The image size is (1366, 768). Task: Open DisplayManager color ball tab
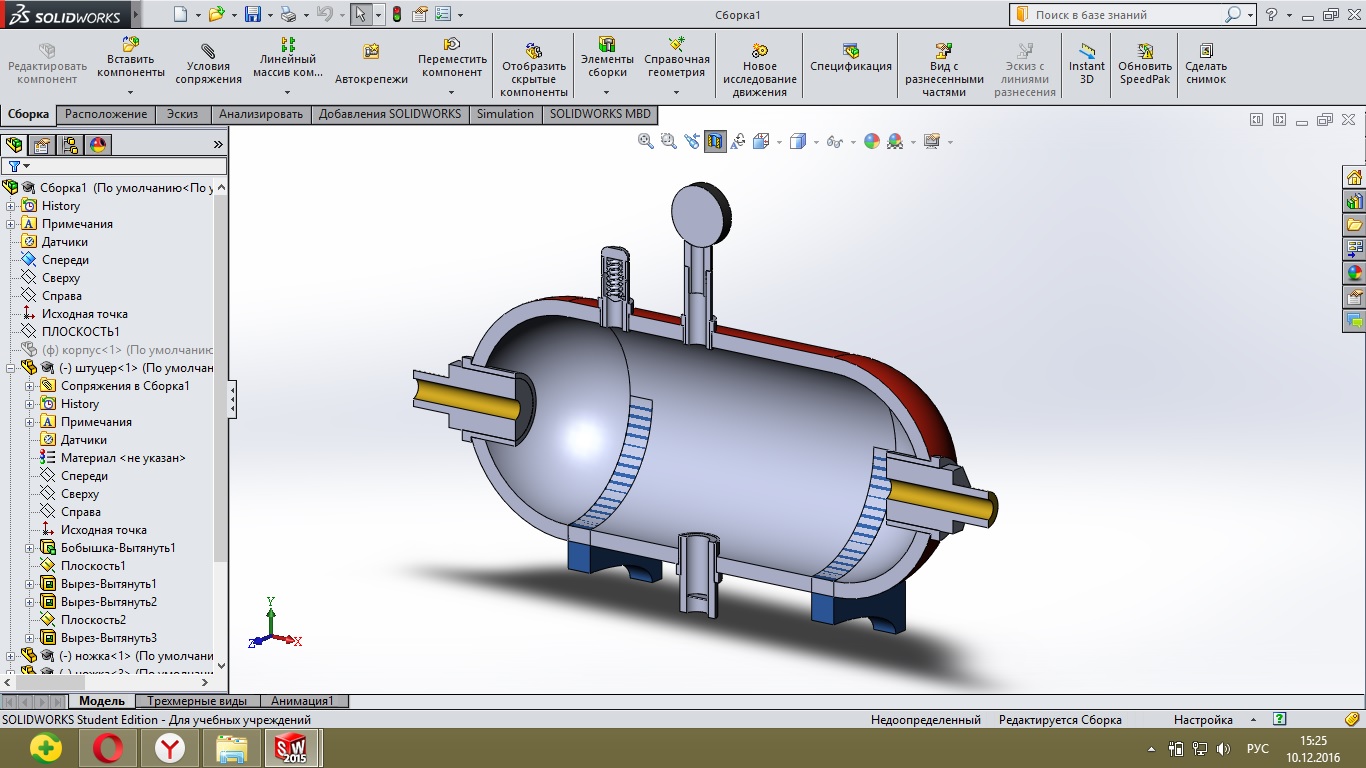[98, 145]
